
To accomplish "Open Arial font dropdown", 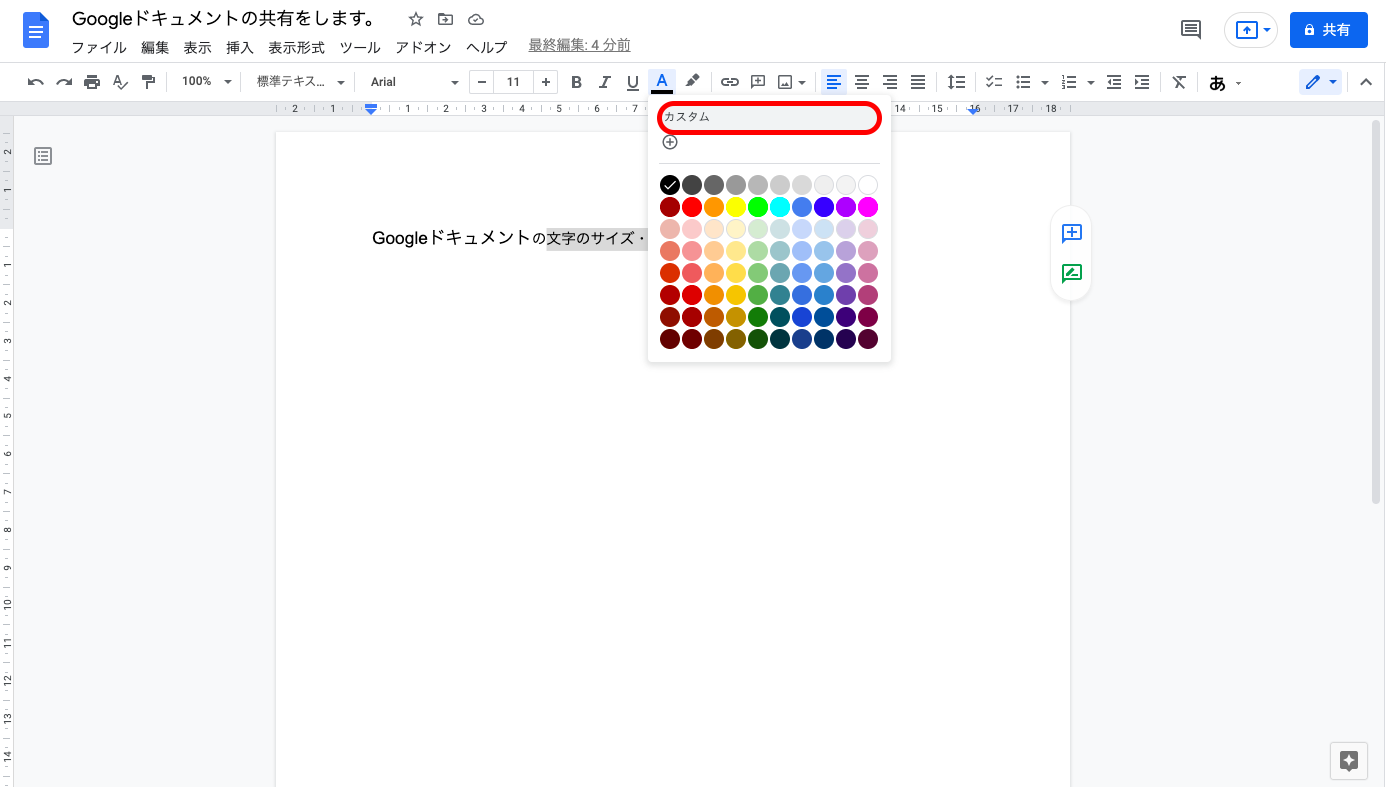I will click(414, 82).
